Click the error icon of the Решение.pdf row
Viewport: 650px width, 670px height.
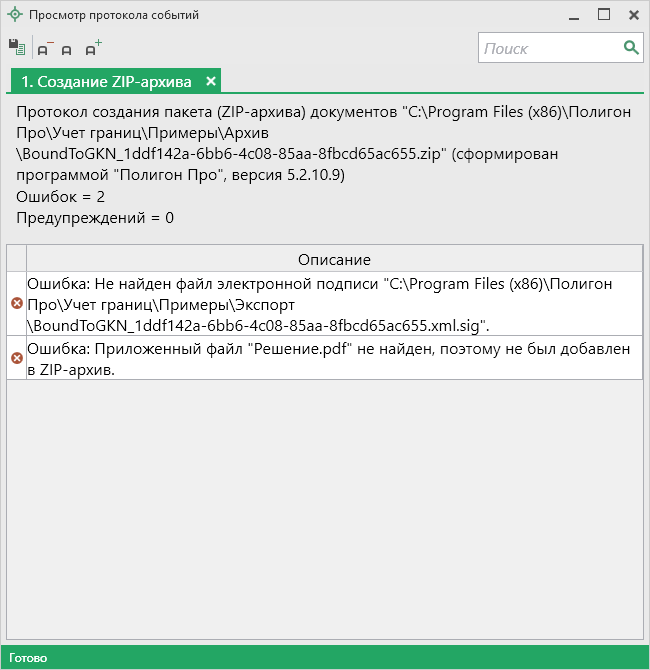click(16, 358)
